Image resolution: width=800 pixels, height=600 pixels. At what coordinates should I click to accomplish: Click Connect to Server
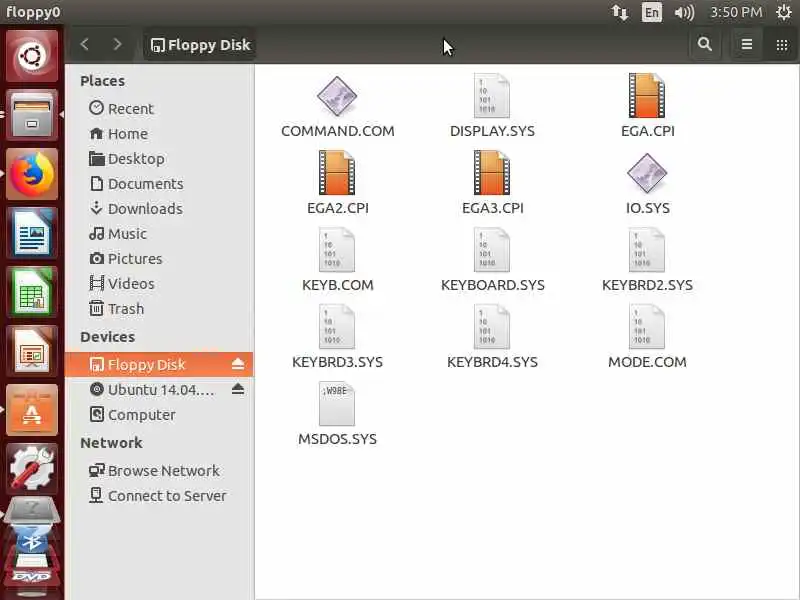158,495
